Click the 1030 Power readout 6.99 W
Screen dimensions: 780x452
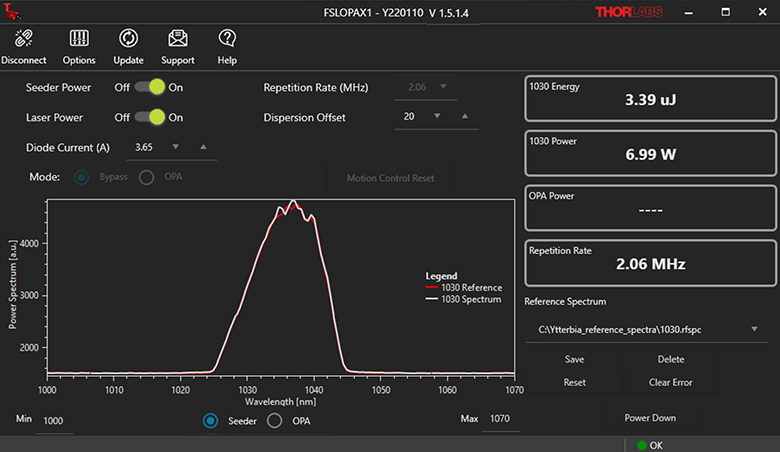[650, 154]
